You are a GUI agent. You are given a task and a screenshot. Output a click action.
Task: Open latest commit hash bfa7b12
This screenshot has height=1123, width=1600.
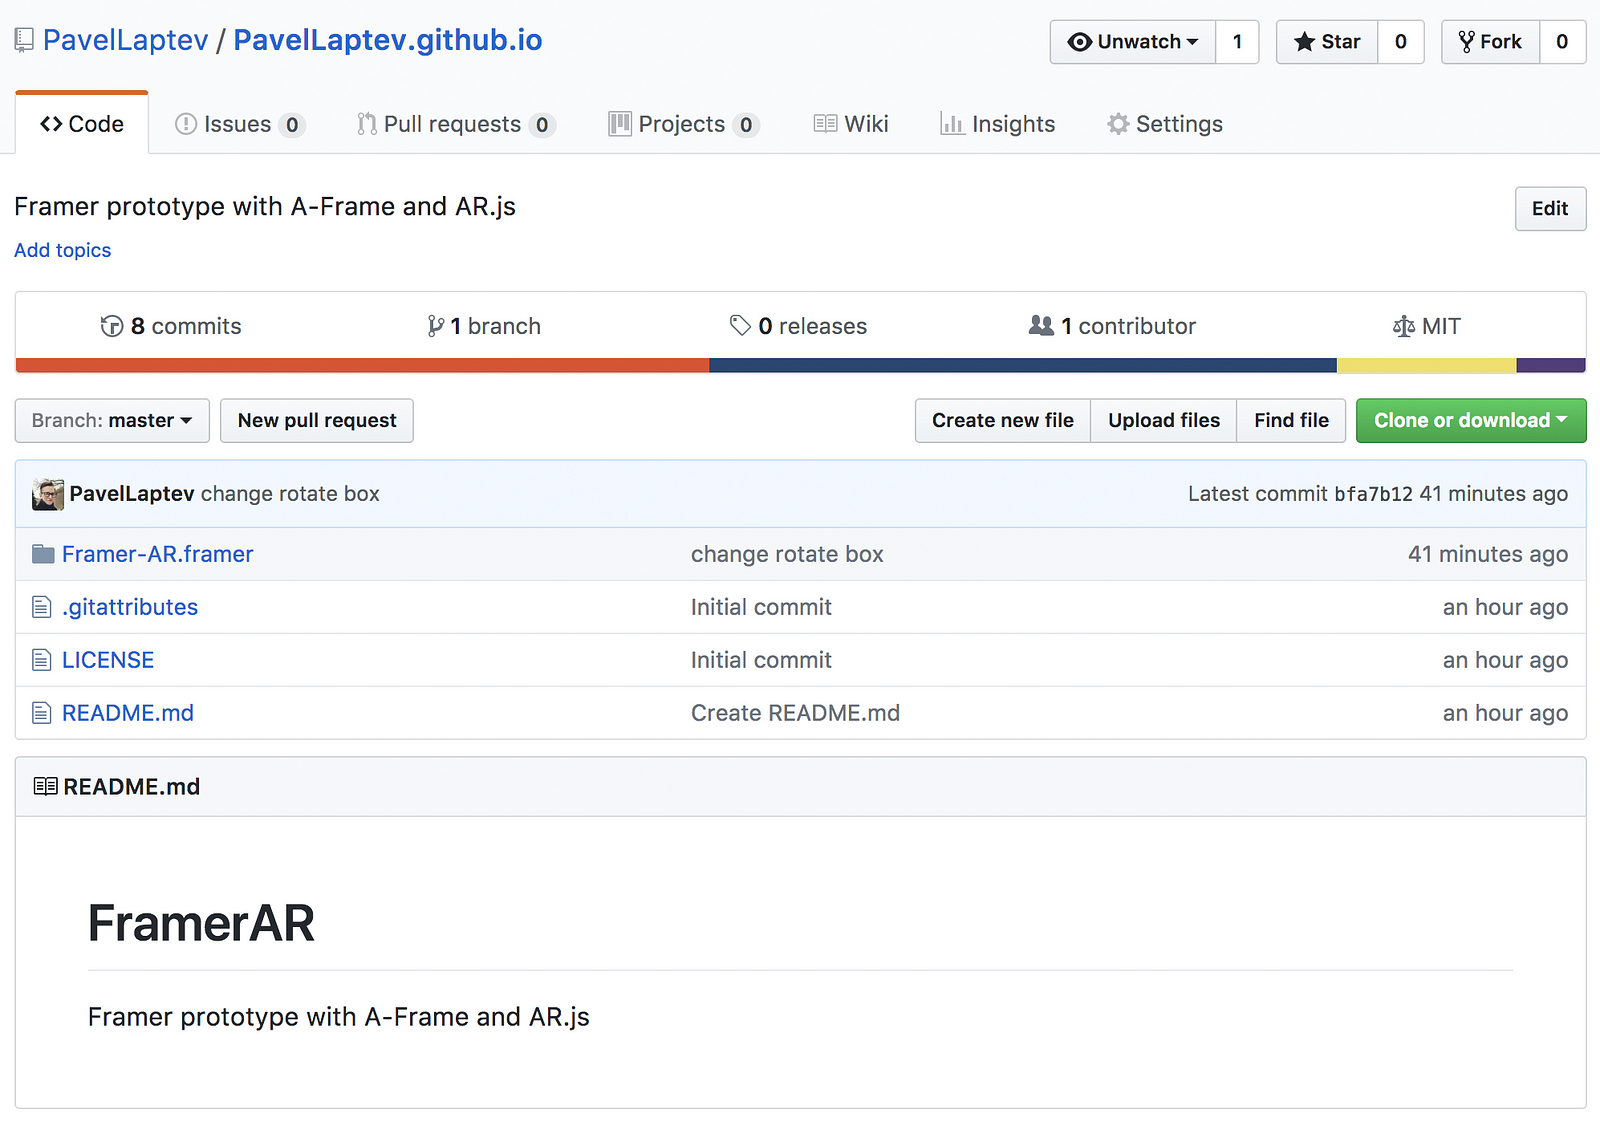click(1373, 494)
